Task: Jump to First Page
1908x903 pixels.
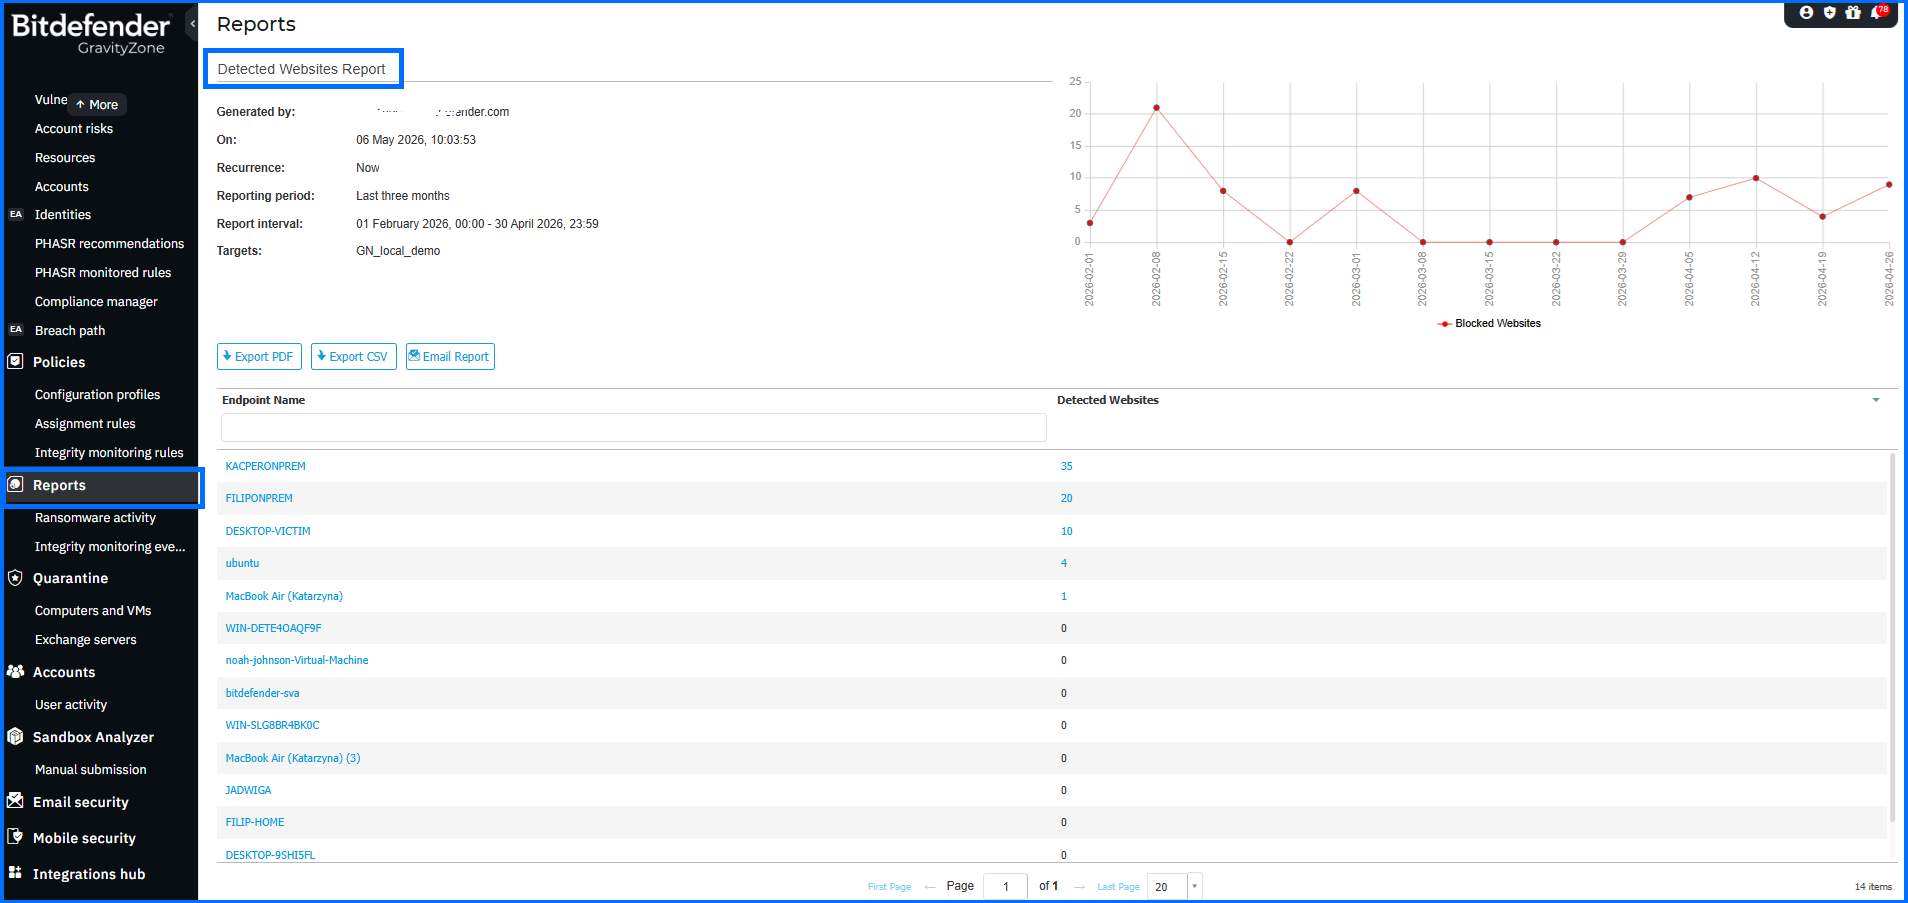Action: coord(889,887)
